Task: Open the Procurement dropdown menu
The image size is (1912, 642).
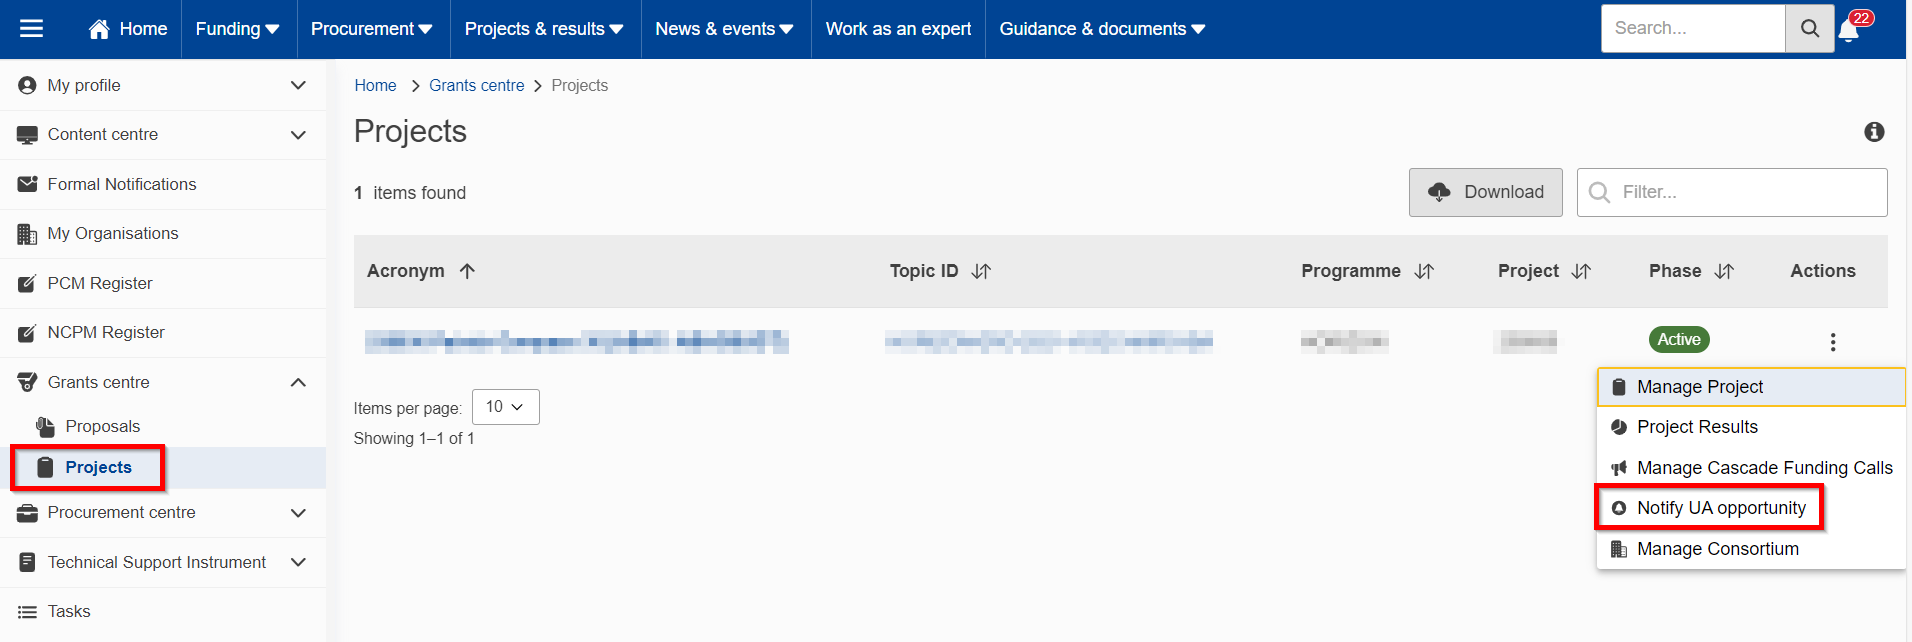Action: point(372,29)
